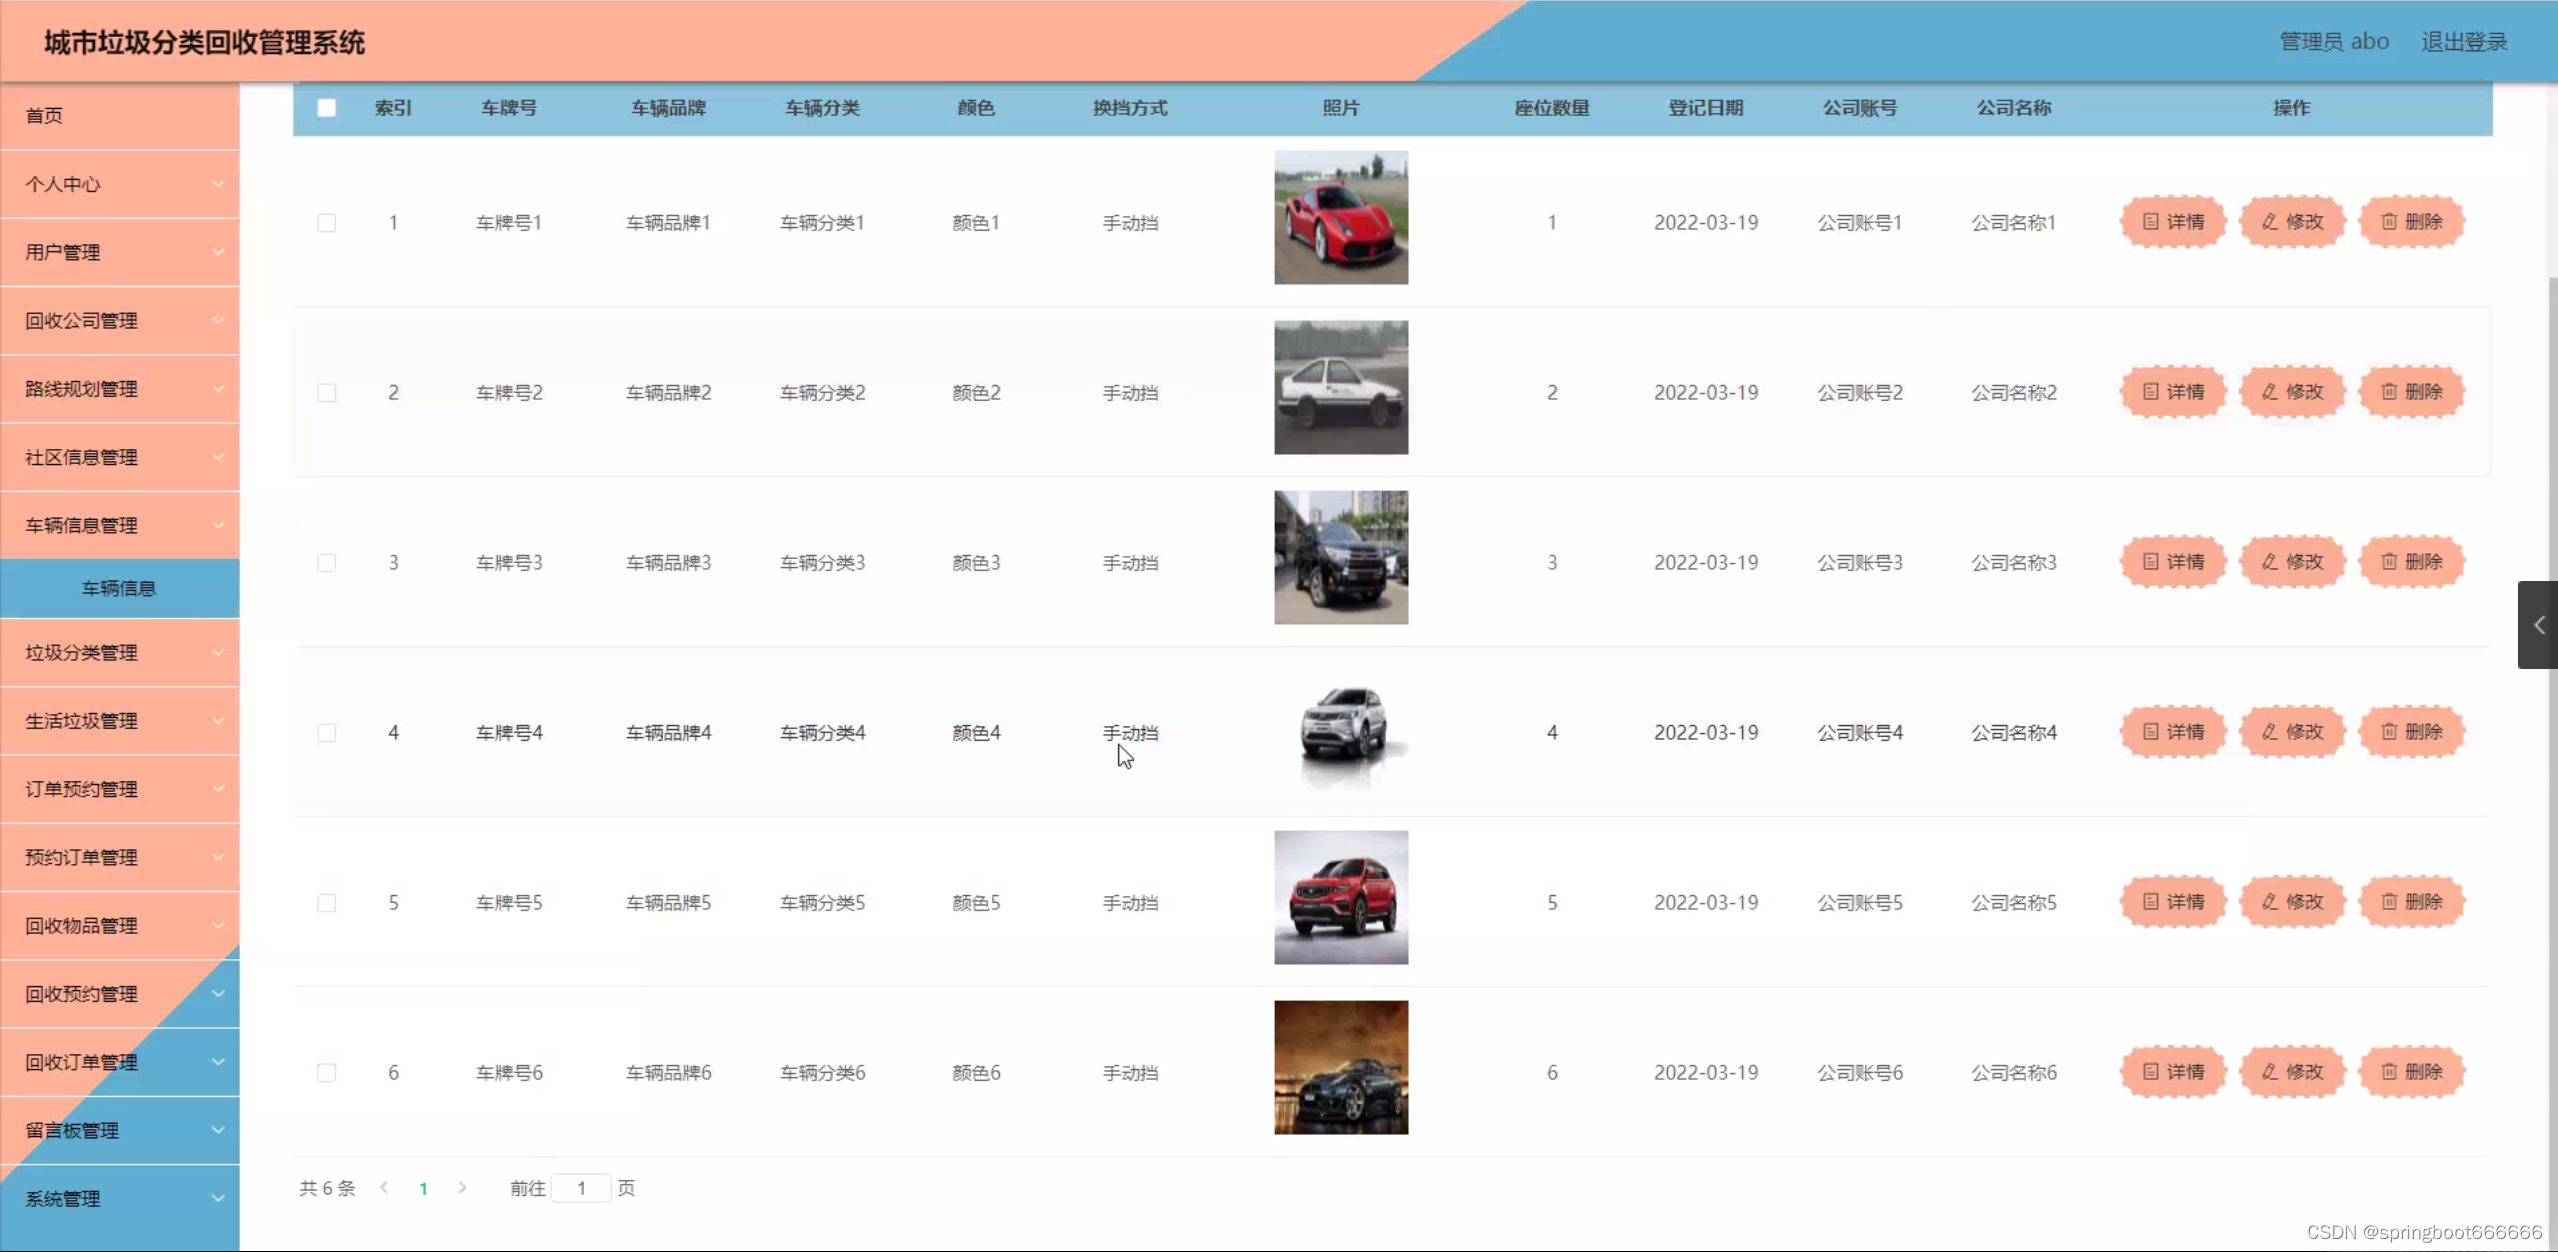Click 退出登录 logout link
This screenshot has height=1252, width=2558.
2463,42
